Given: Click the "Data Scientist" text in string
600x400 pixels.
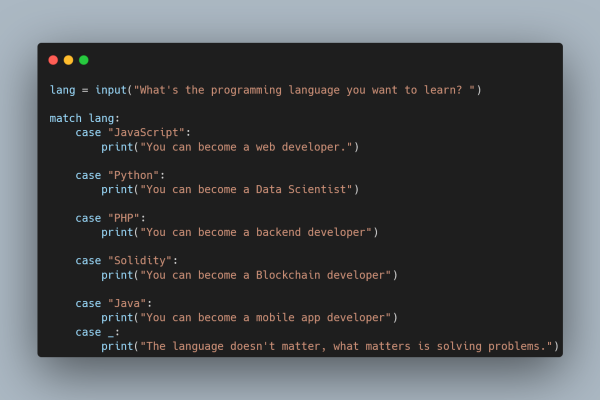Looking at the screenshot, I should point(301,189).
